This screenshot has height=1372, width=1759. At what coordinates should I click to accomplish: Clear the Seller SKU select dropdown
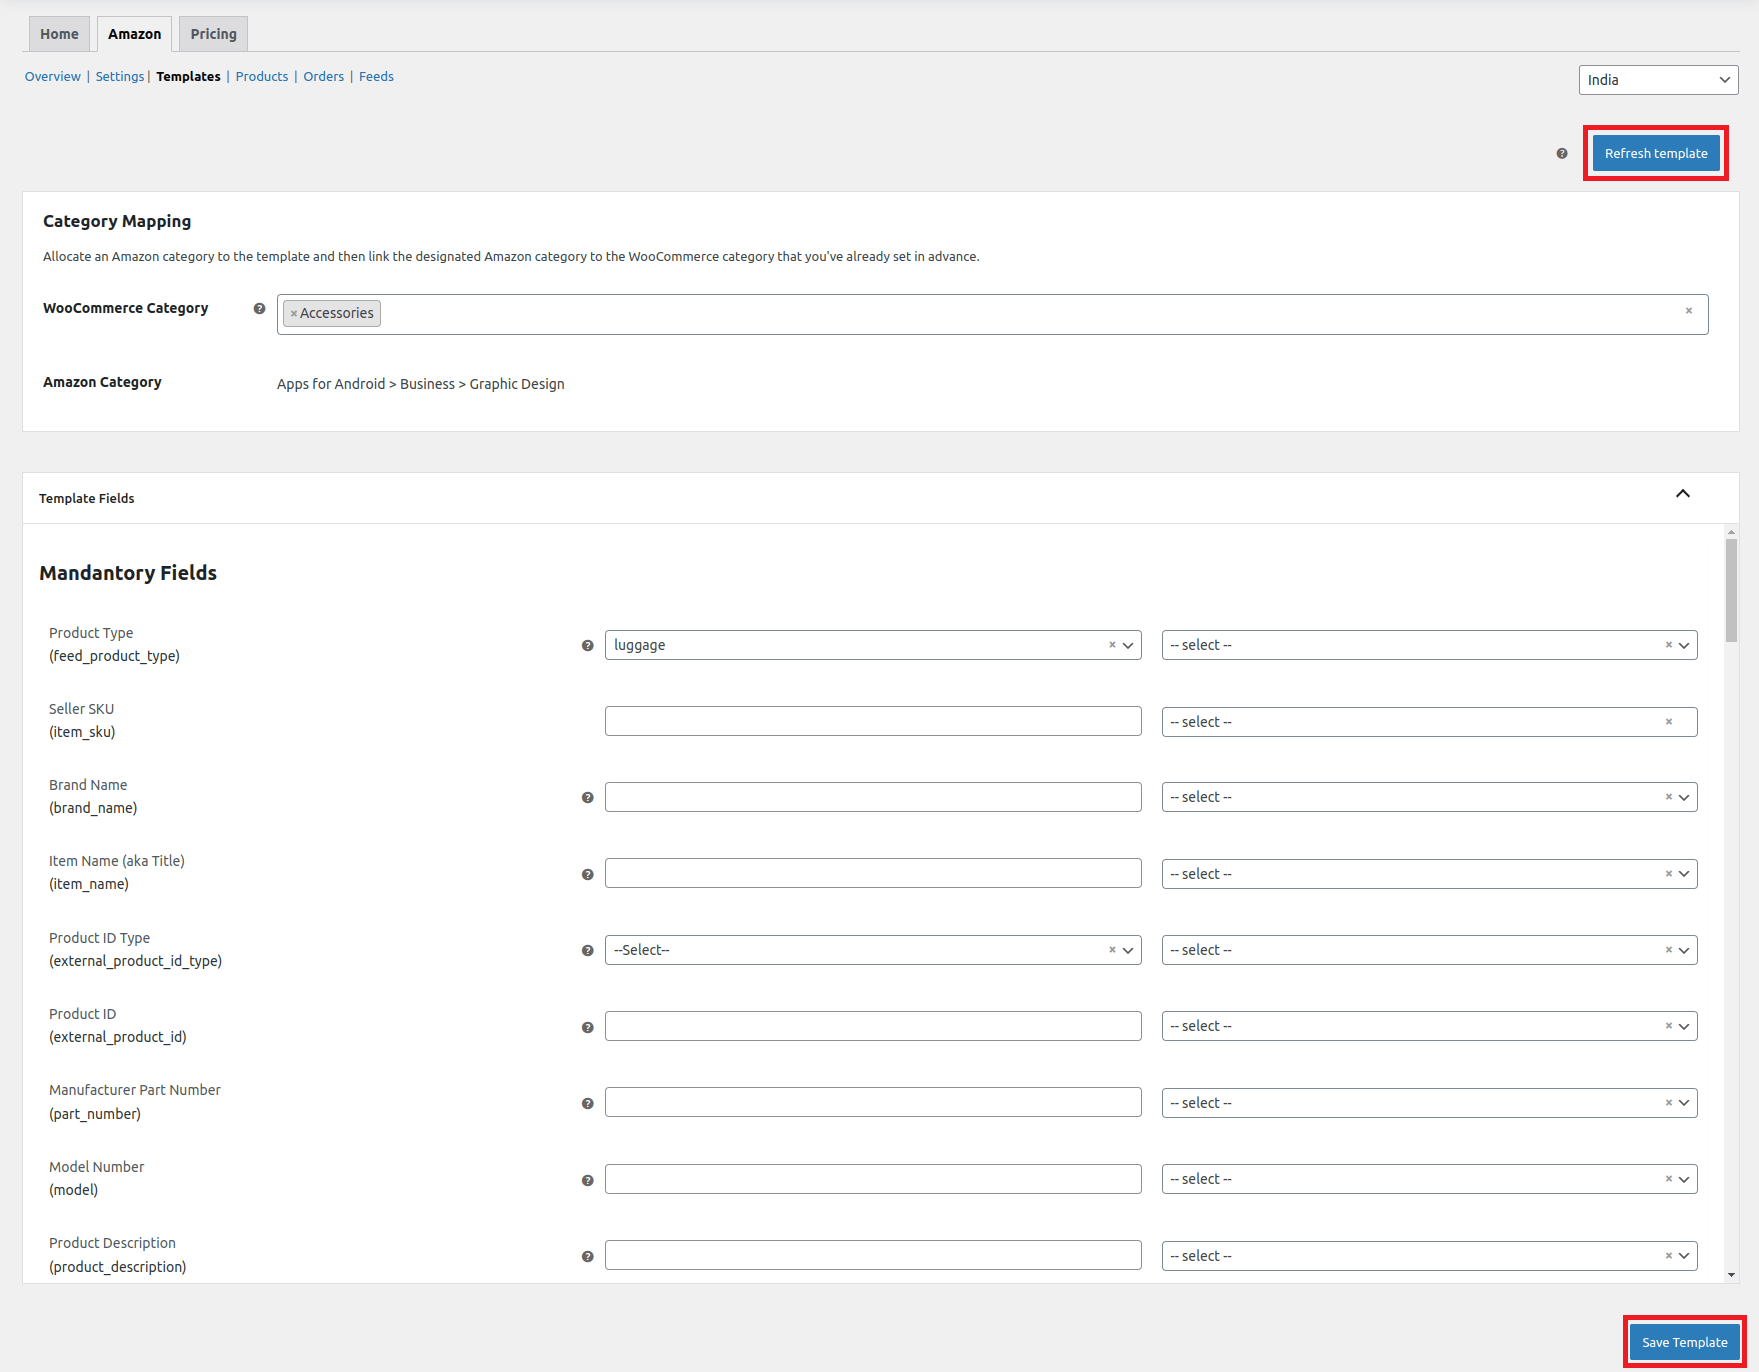[1668, 721]
